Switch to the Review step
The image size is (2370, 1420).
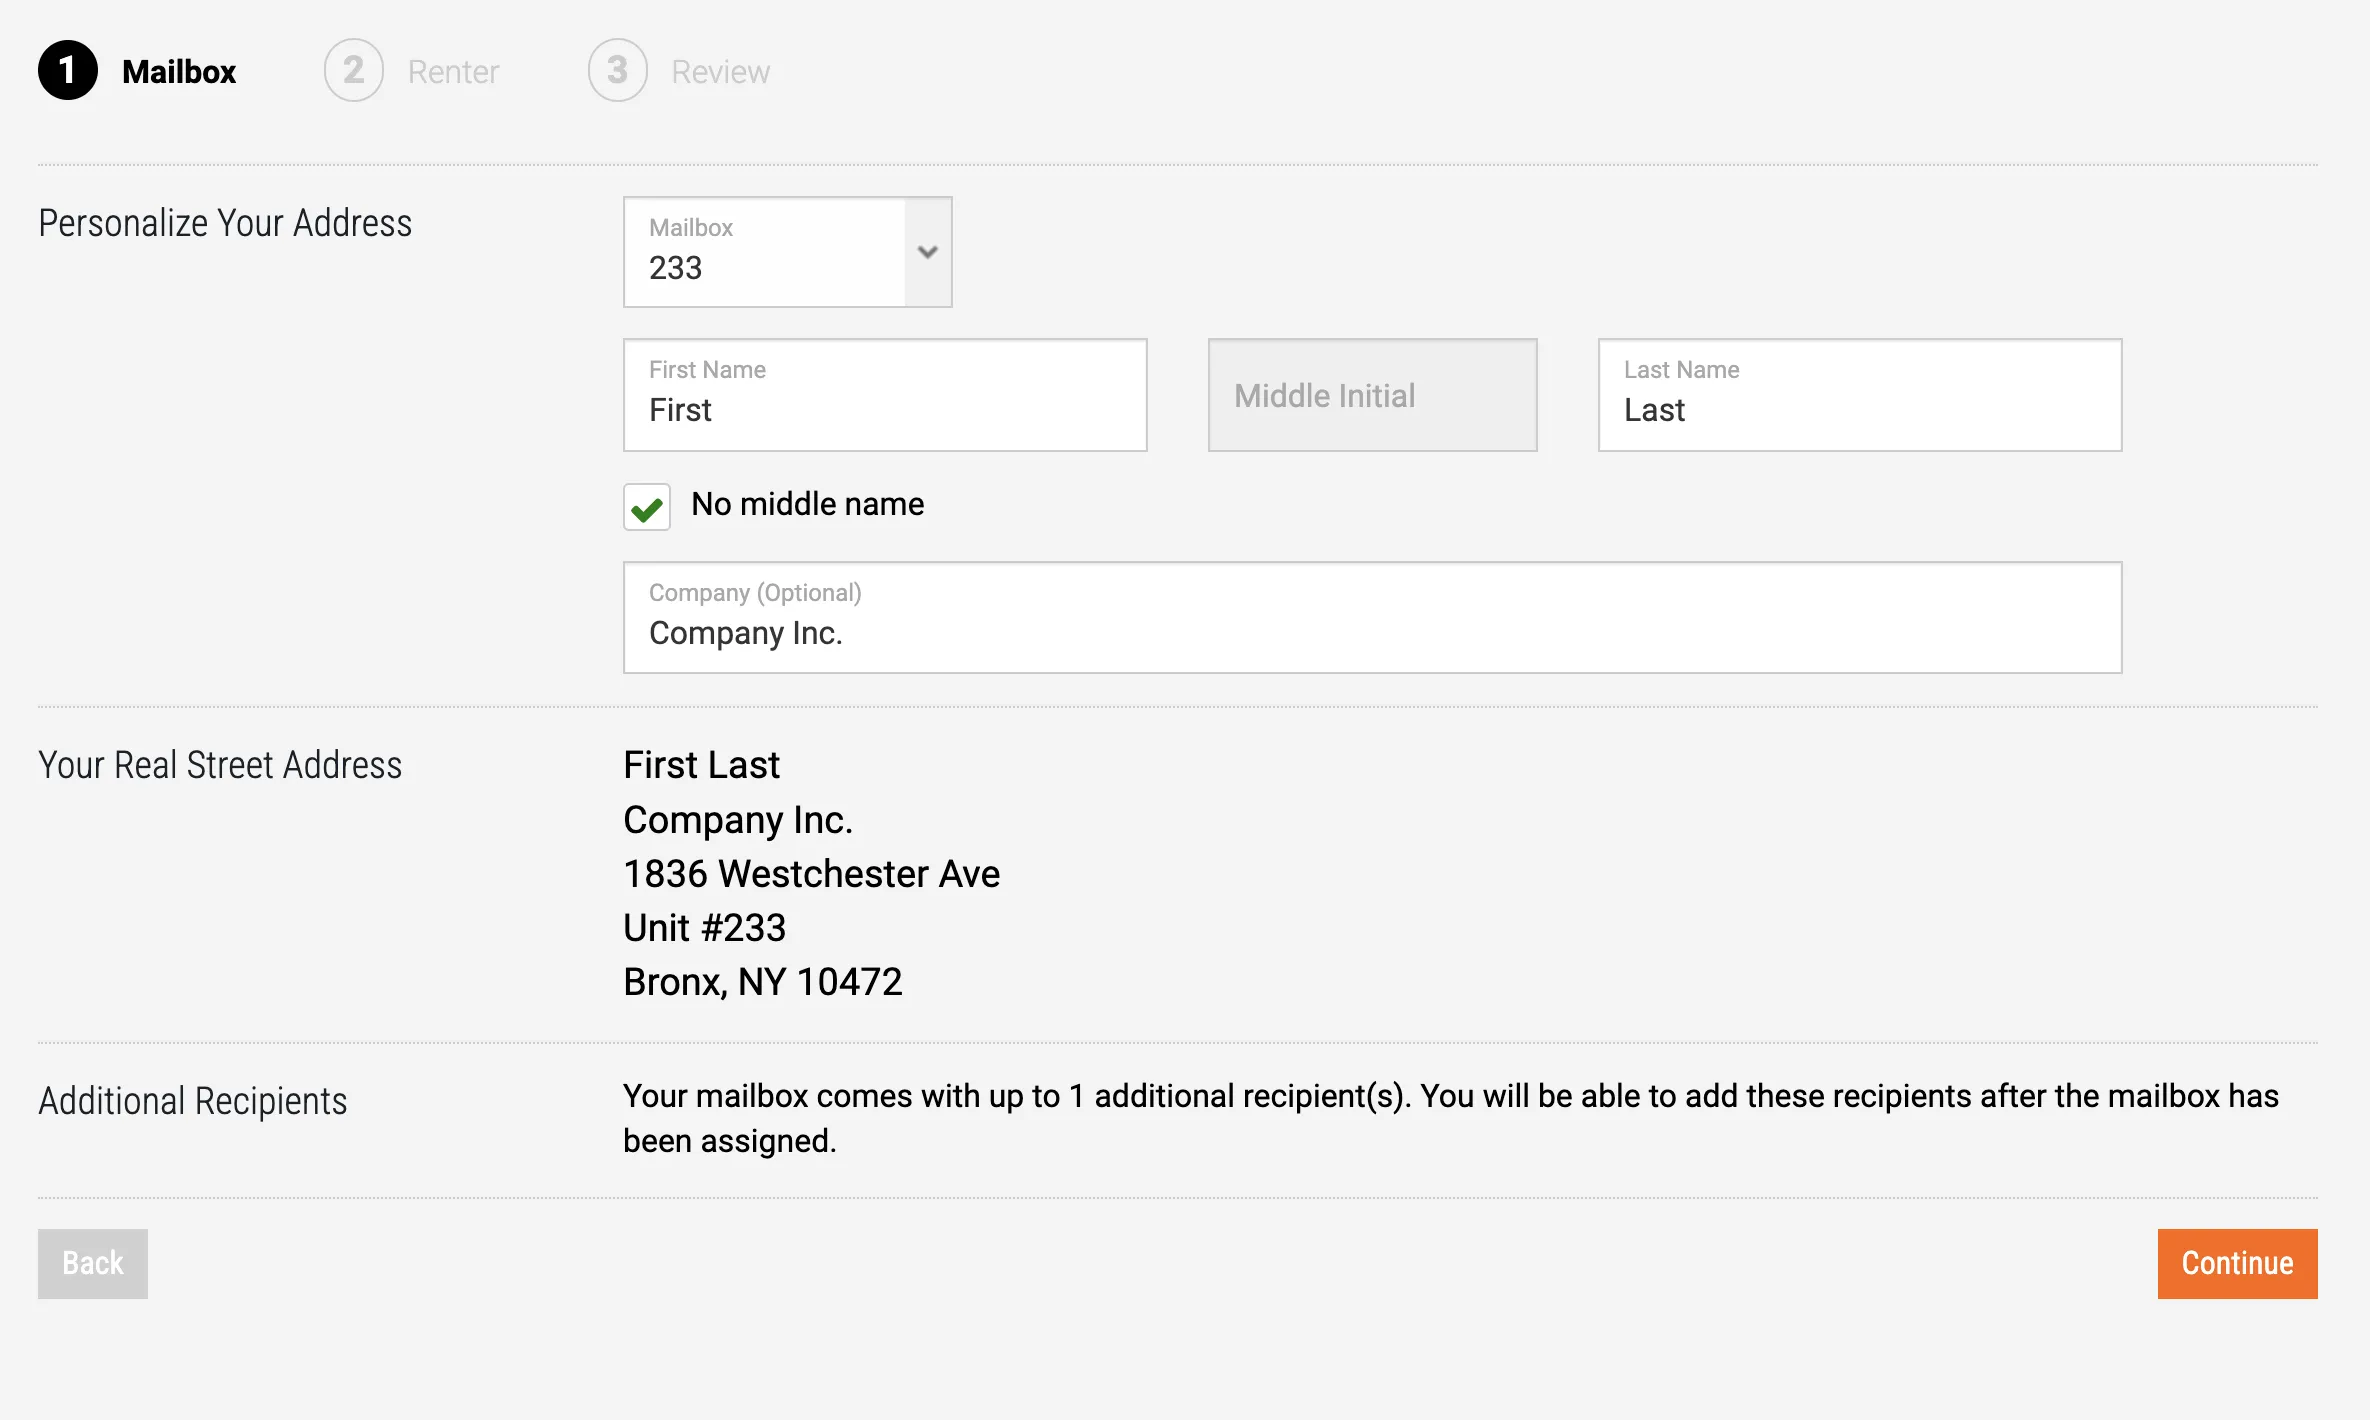[x=720, y=70]
